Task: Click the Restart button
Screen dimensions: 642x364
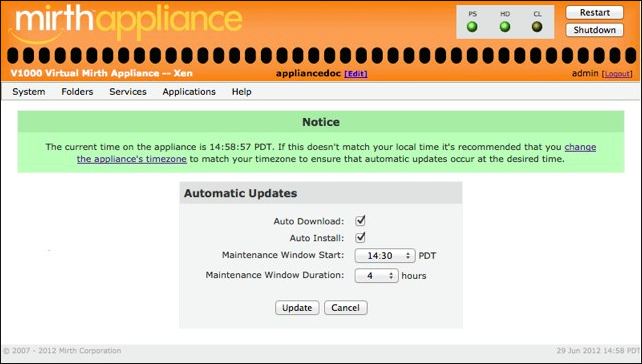Action: [595, 13]
